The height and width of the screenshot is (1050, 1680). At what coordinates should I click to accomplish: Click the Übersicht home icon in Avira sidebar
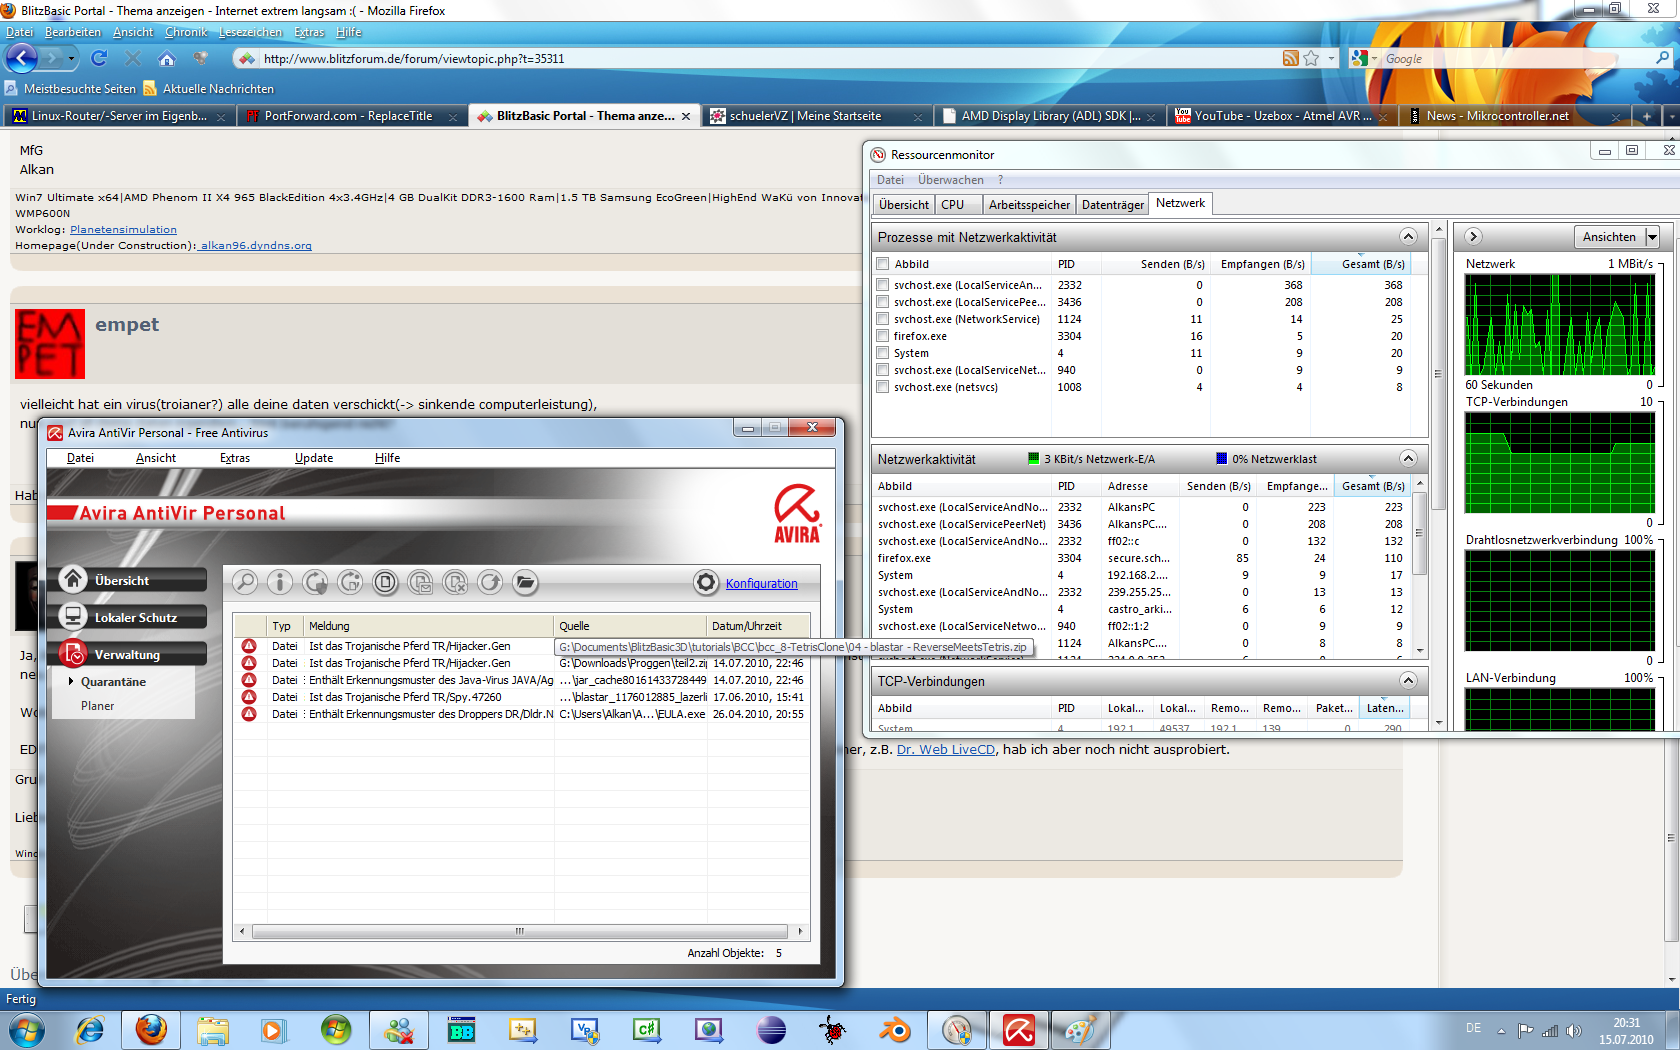click(x=73, y=579)
